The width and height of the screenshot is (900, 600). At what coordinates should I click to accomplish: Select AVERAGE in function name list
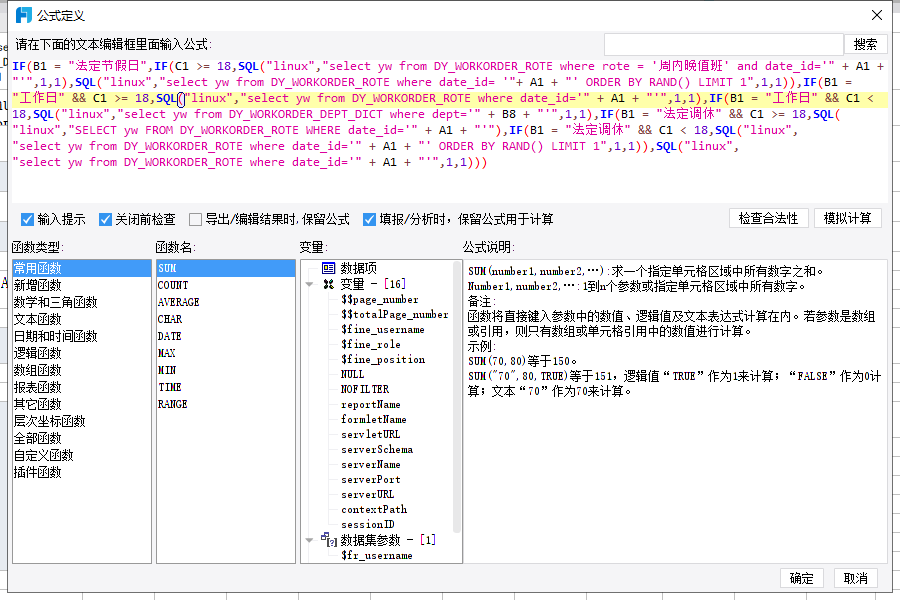pos(226,302)
